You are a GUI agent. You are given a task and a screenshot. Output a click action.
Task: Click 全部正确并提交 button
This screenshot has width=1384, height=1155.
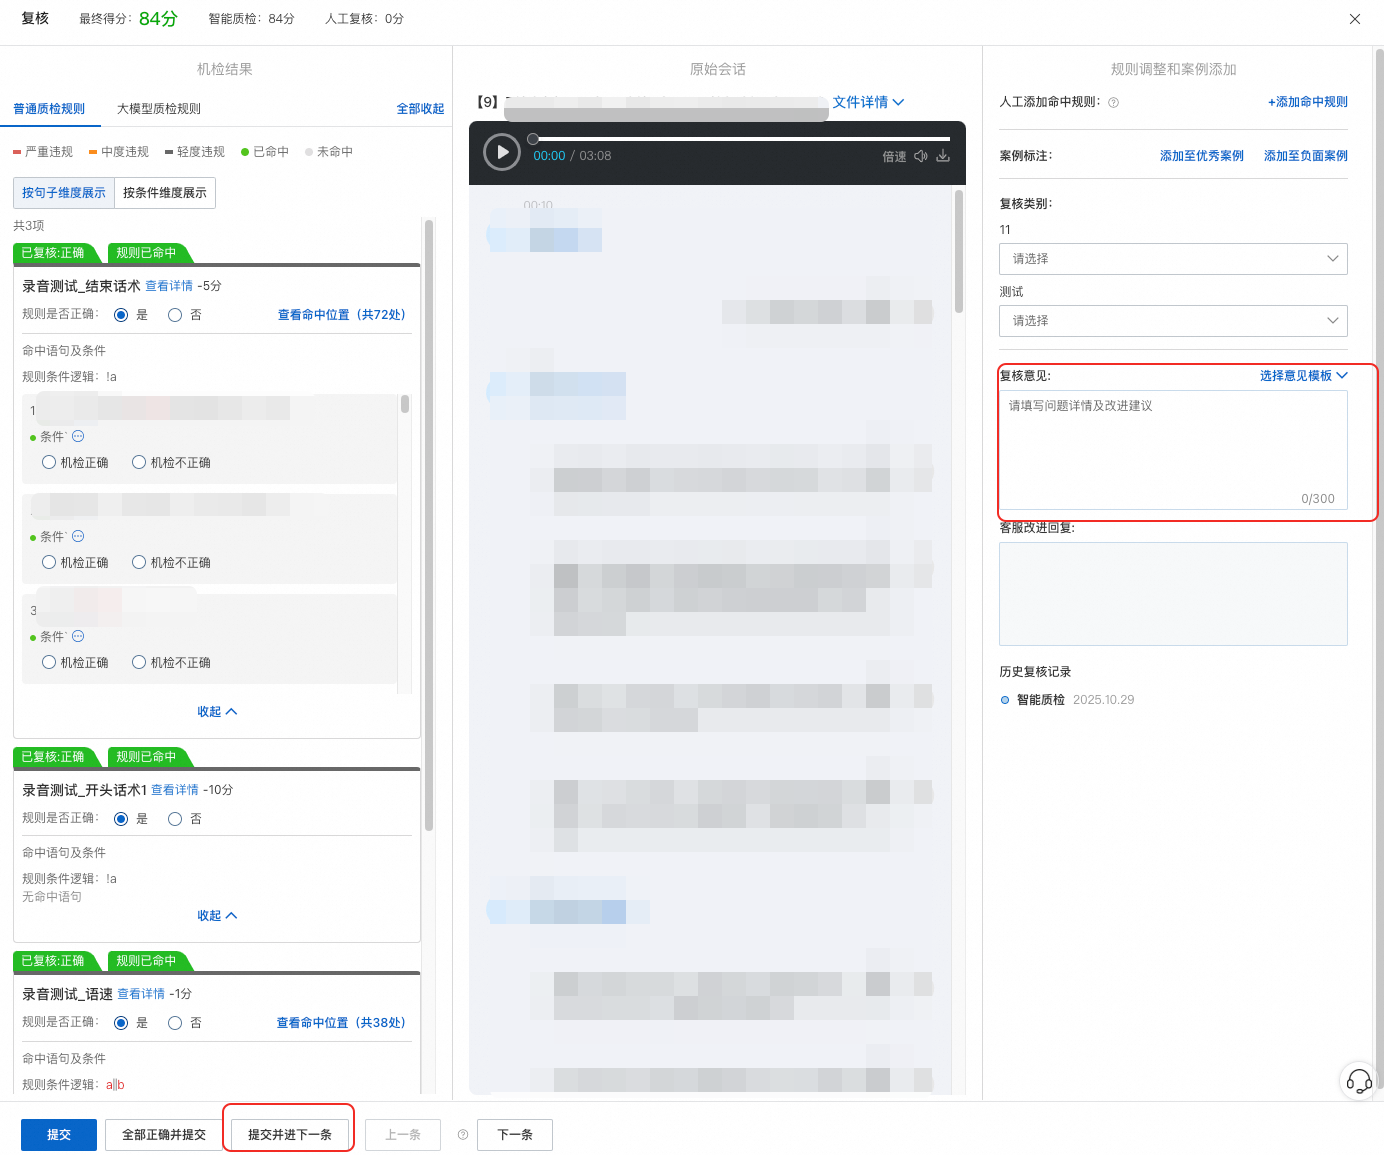(x=164, y=1135)
